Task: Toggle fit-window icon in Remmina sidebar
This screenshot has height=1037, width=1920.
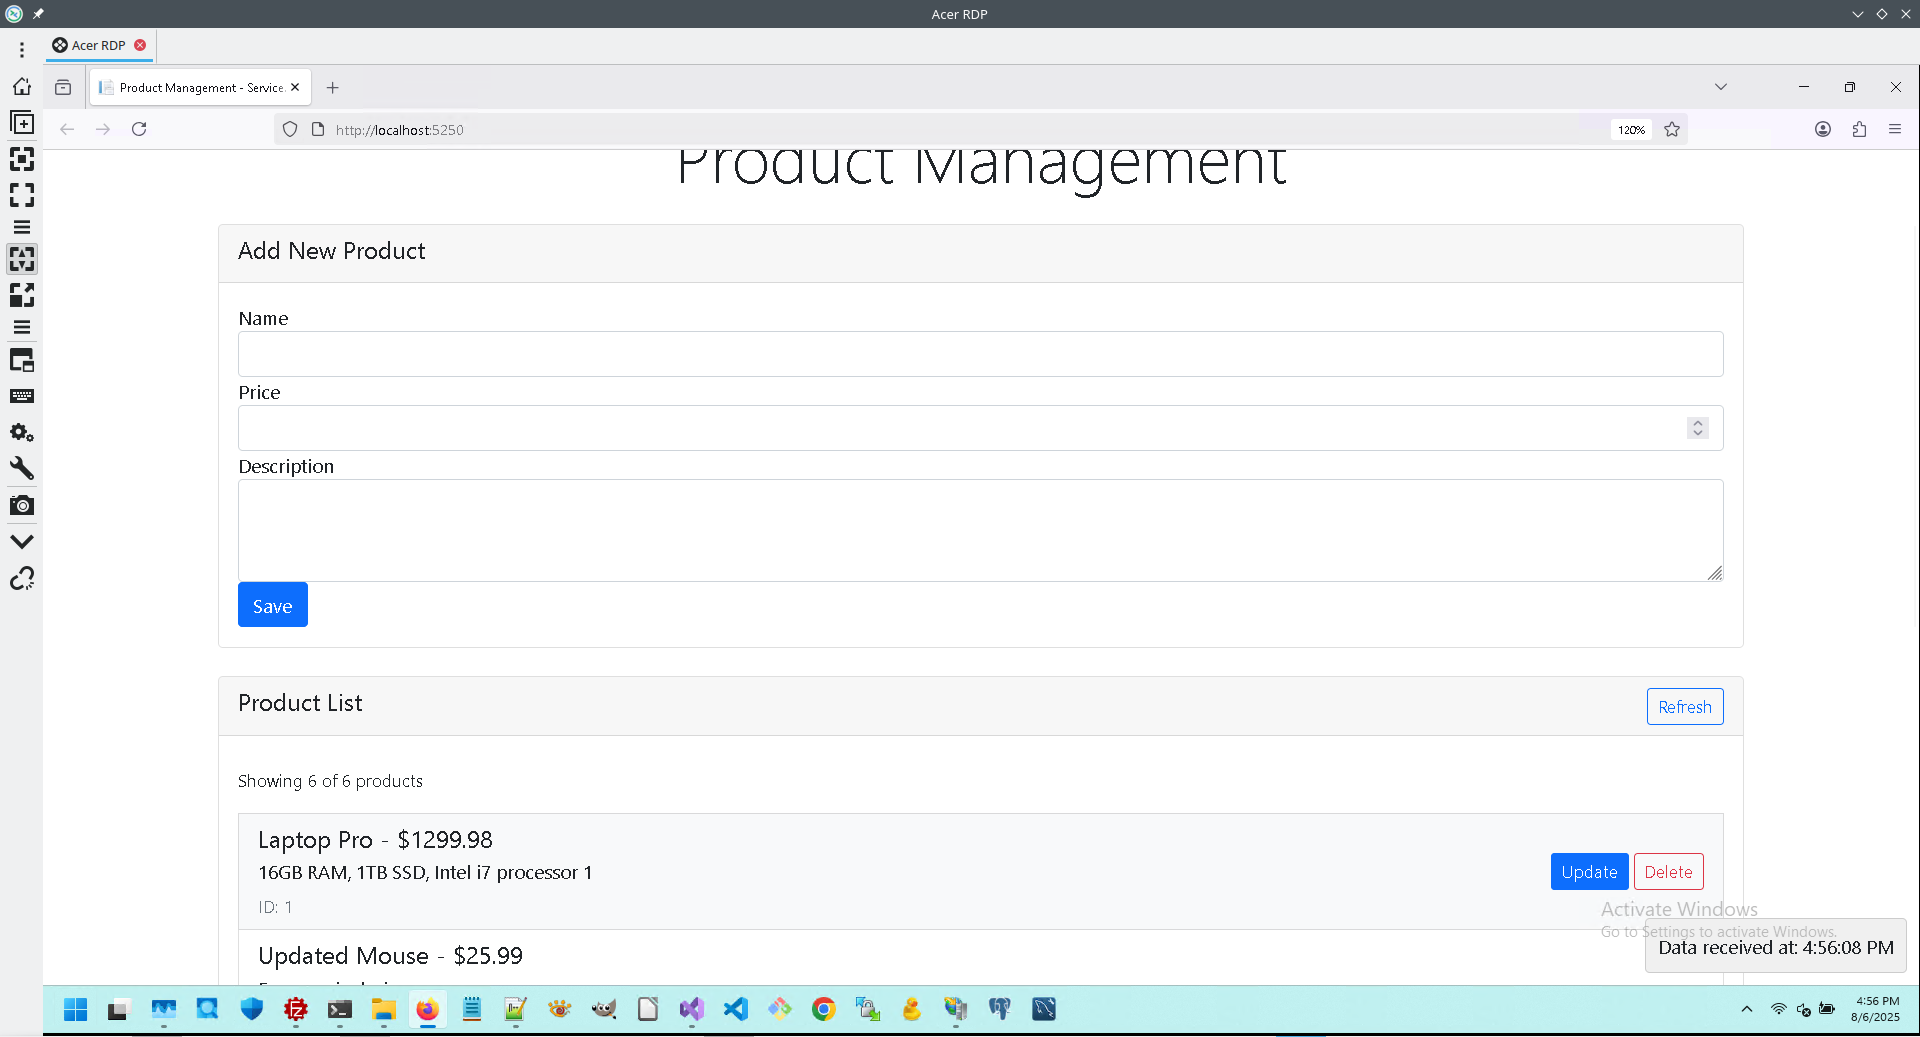Action: (22, 159)
